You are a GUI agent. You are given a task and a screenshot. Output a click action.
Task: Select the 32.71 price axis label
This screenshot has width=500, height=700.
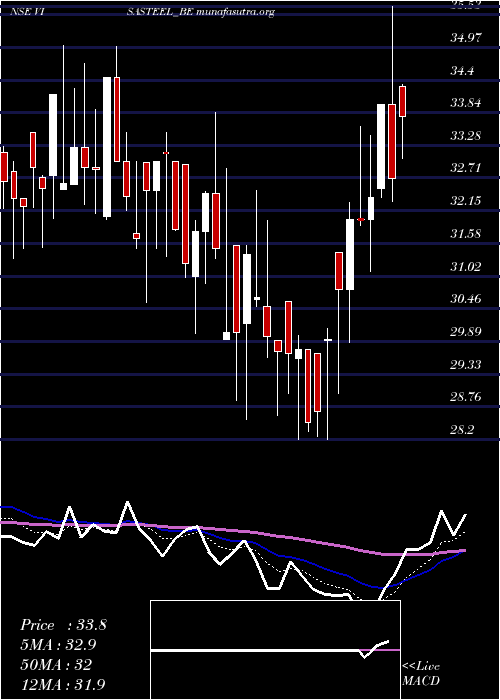pos(466,168)
